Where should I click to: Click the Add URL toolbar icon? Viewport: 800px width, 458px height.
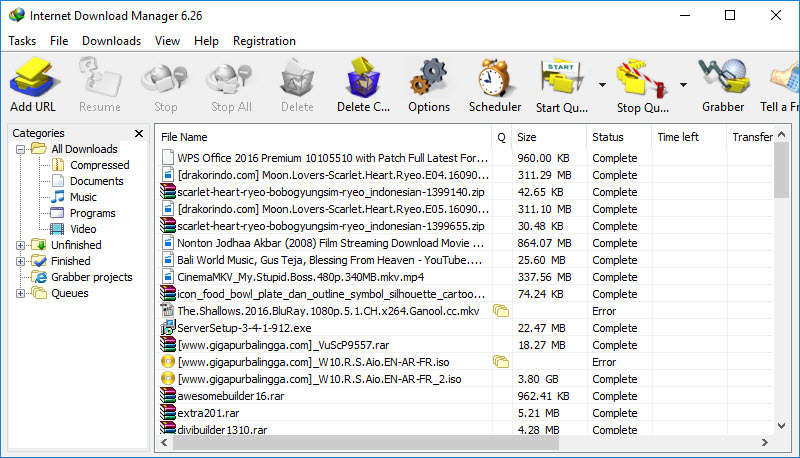33,78
